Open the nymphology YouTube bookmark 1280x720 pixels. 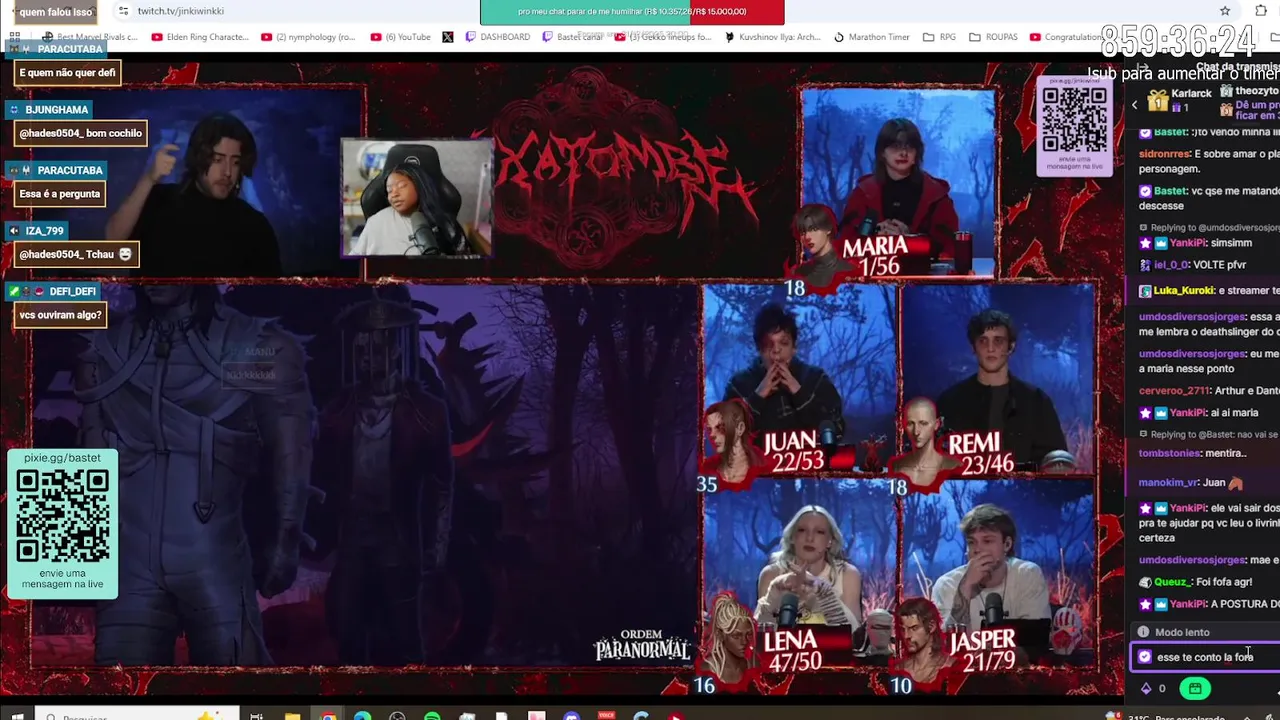tap(308, 37)
